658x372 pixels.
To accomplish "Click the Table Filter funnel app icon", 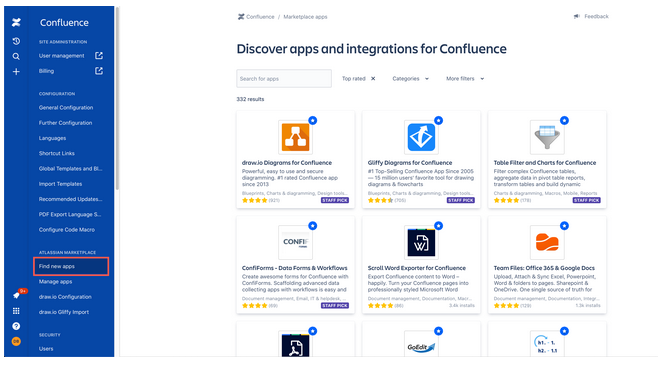I will pos(547,137).
